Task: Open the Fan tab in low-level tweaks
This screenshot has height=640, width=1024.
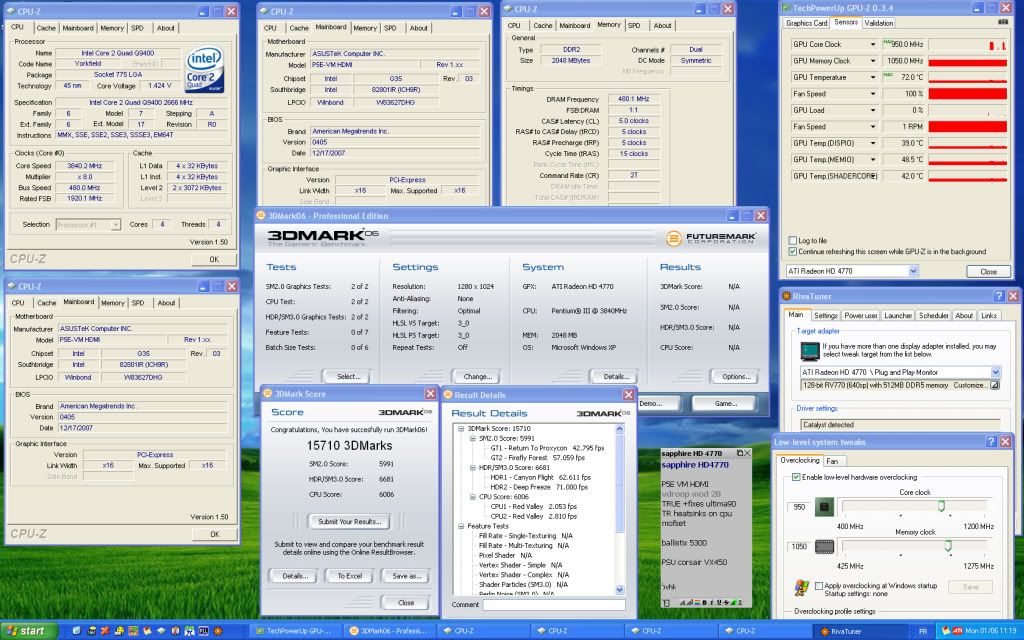Action: coord(833,461)
